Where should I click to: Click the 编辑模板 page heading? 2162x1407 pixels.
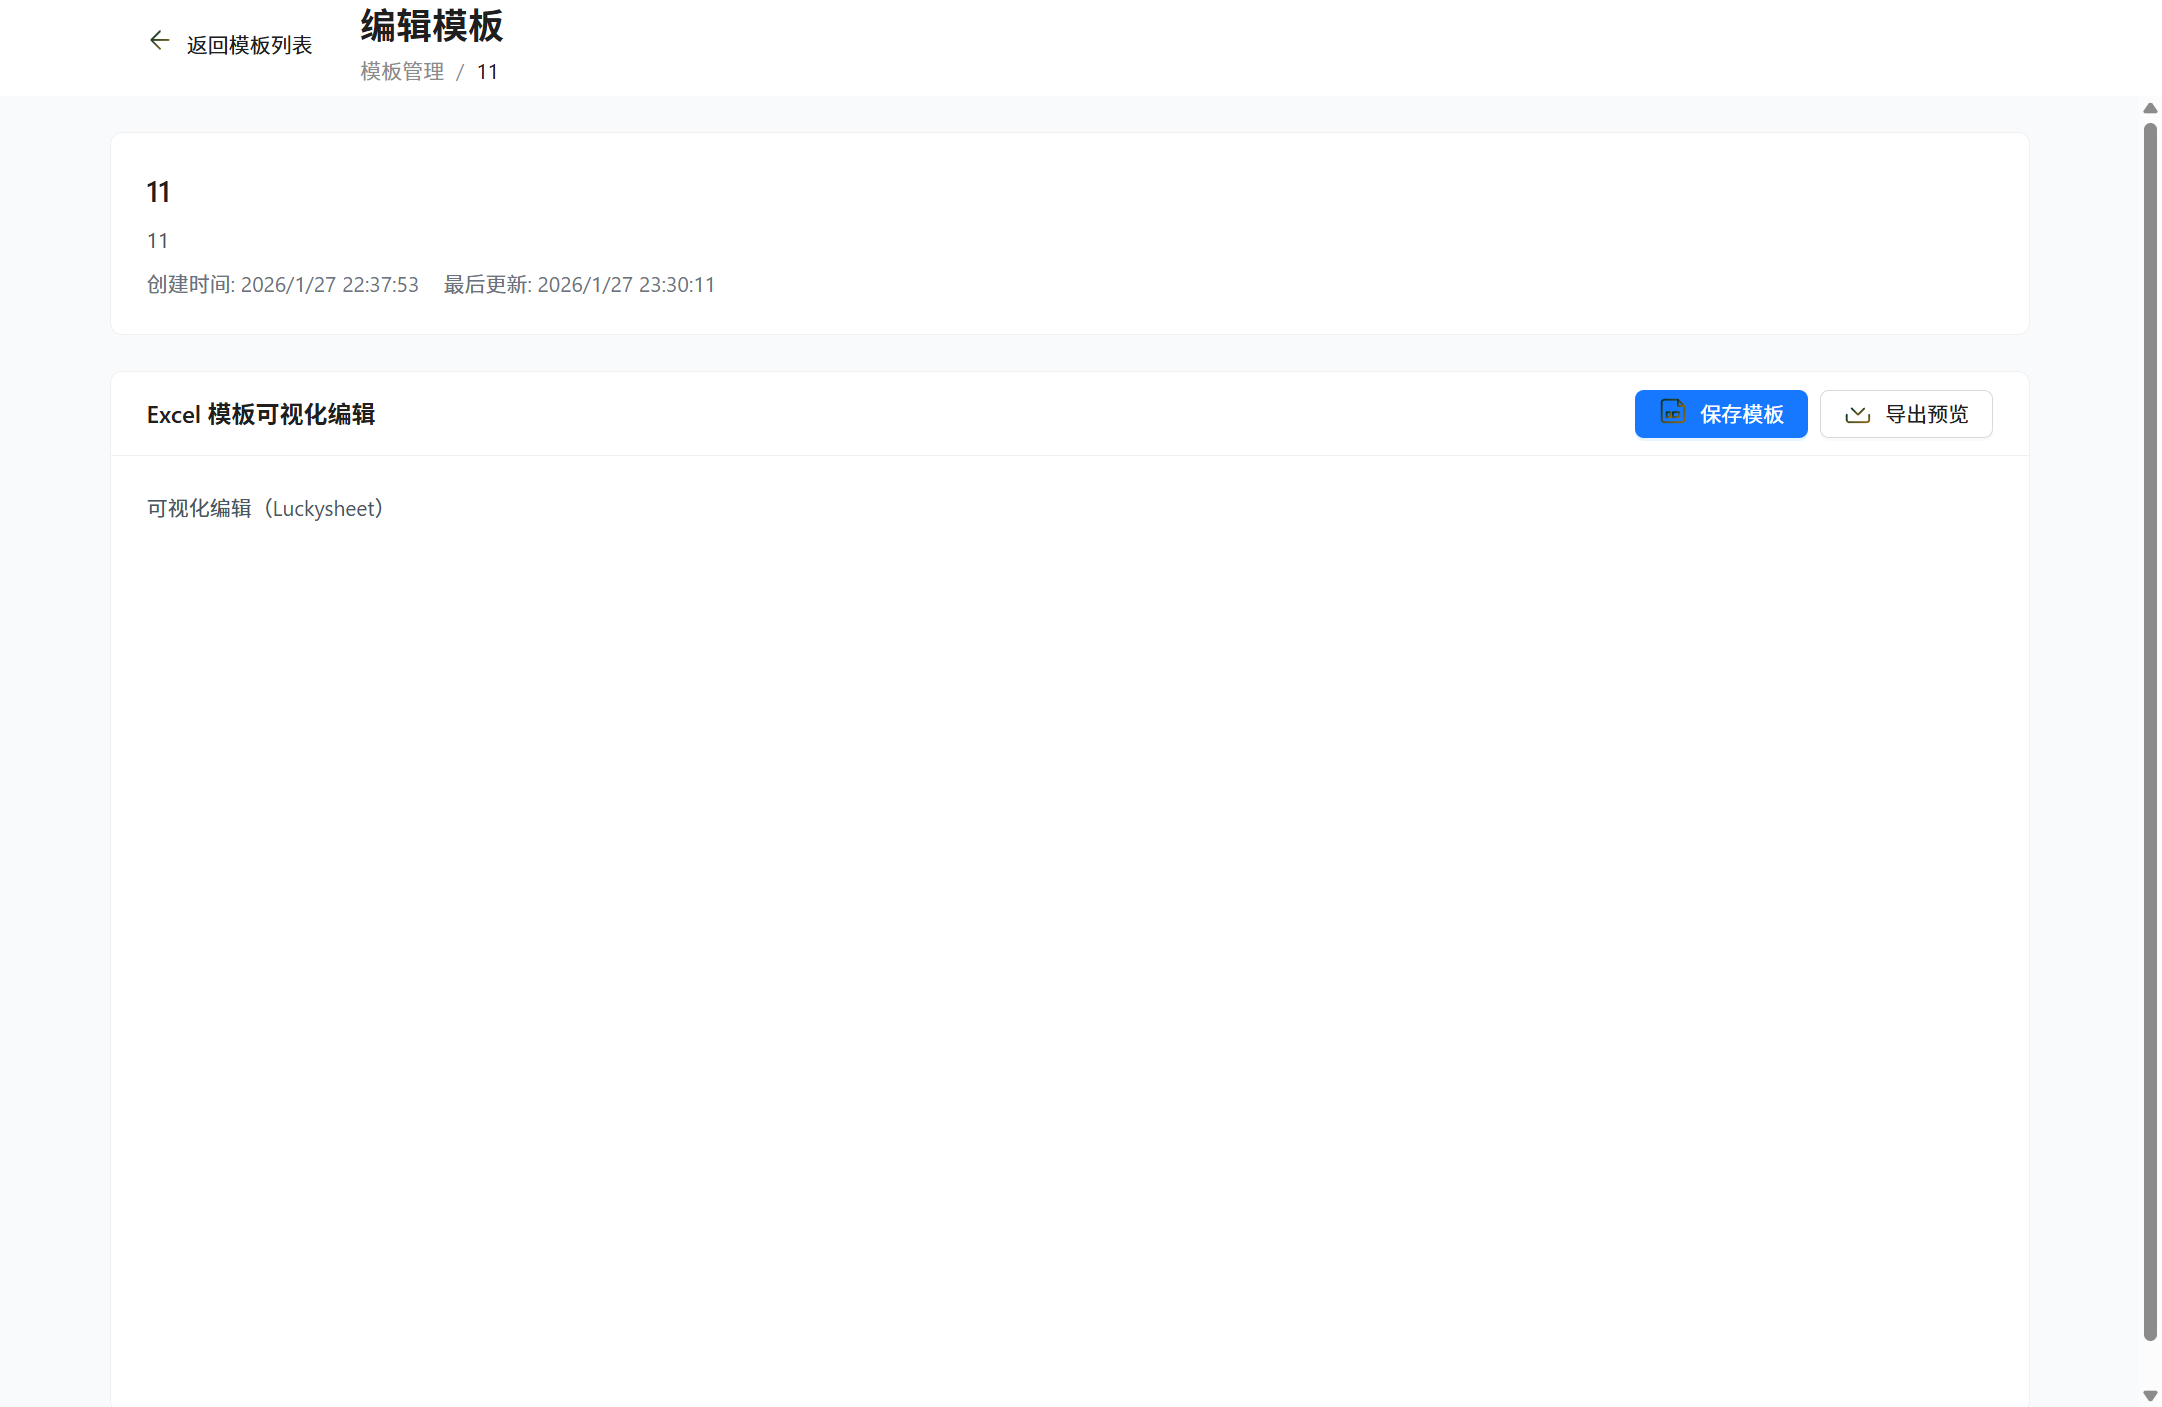click(x=432, y=26)
